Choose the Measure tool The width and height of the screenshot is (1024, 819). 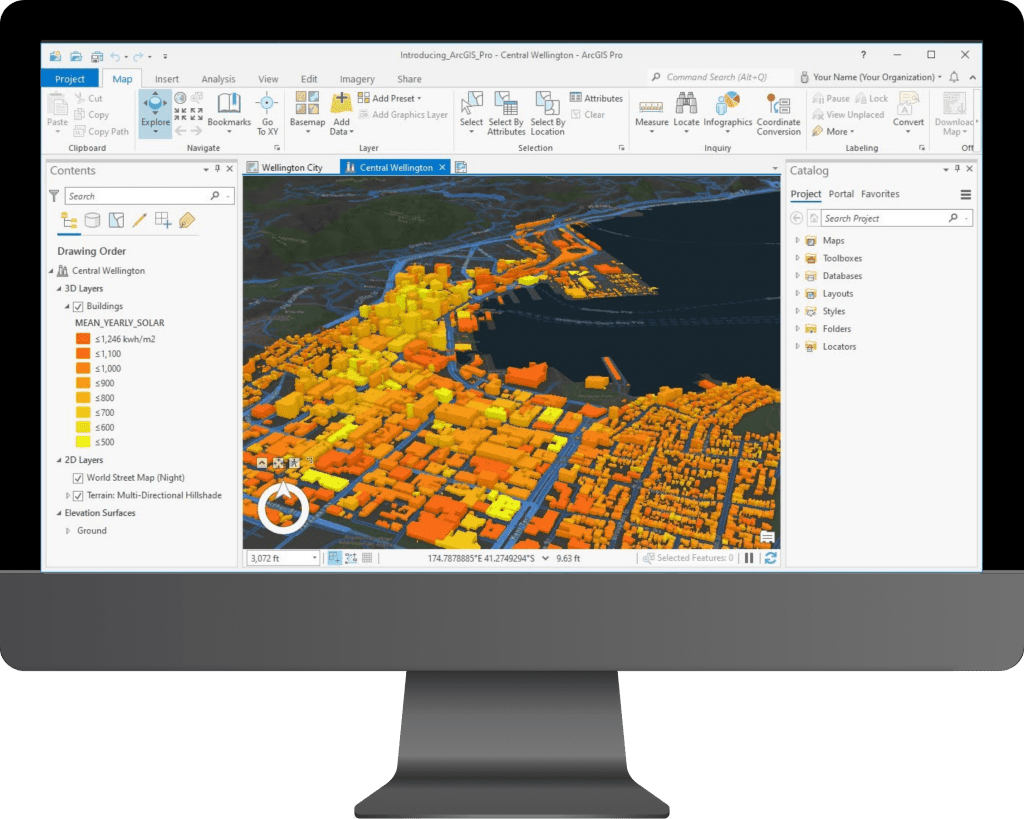tap(651, 113)
